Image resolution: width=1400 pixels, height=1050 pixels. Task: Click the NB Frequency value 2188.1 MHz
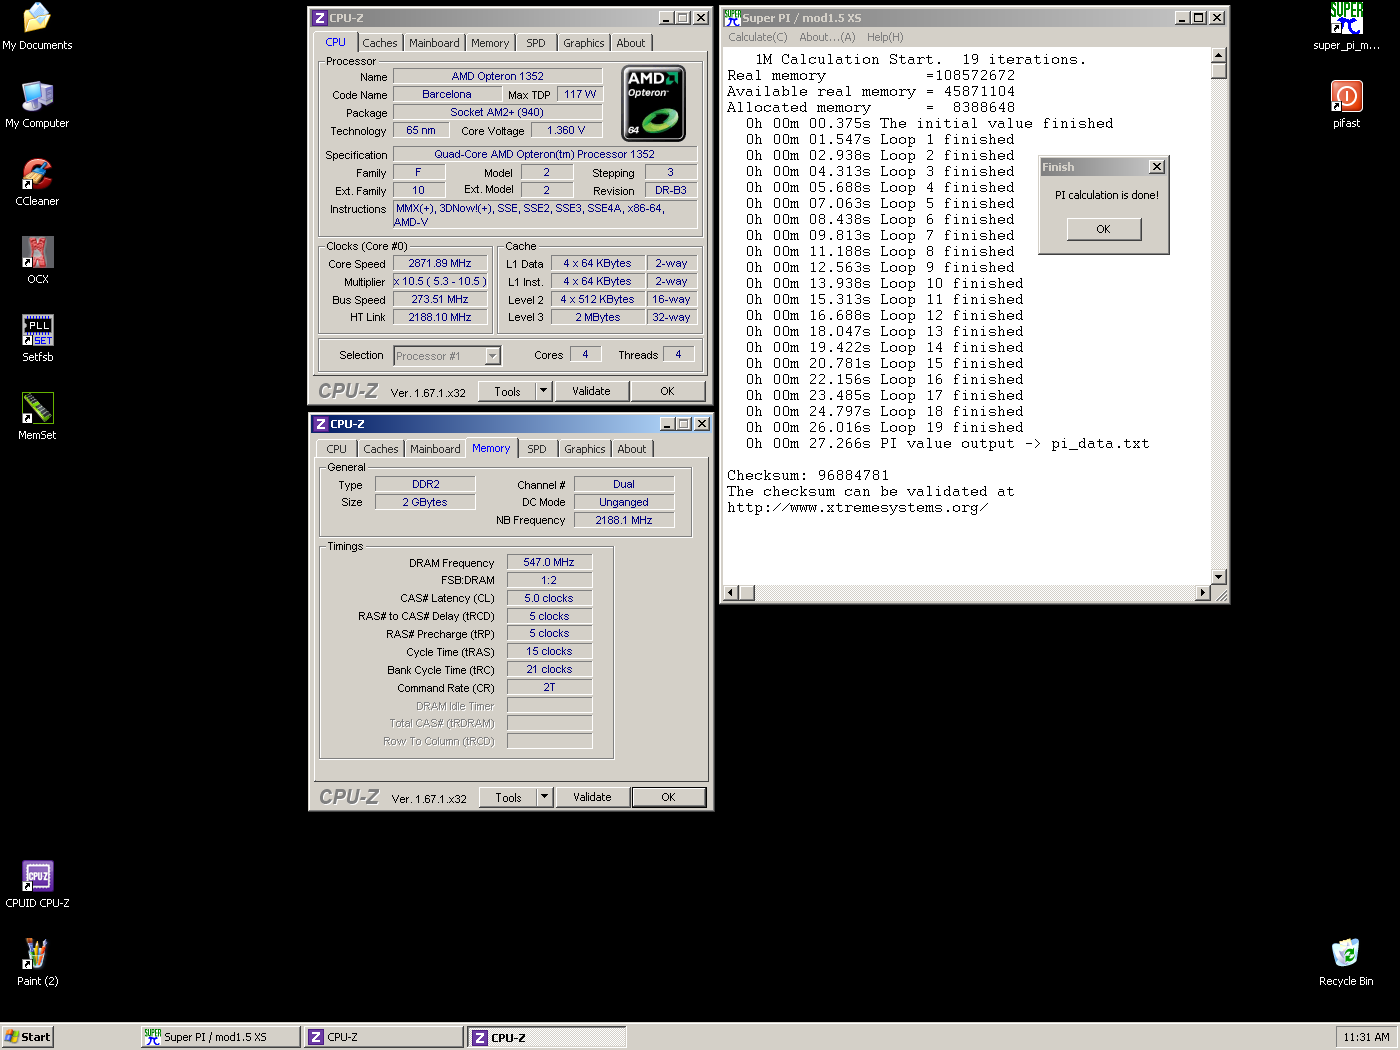pos(624,520)
